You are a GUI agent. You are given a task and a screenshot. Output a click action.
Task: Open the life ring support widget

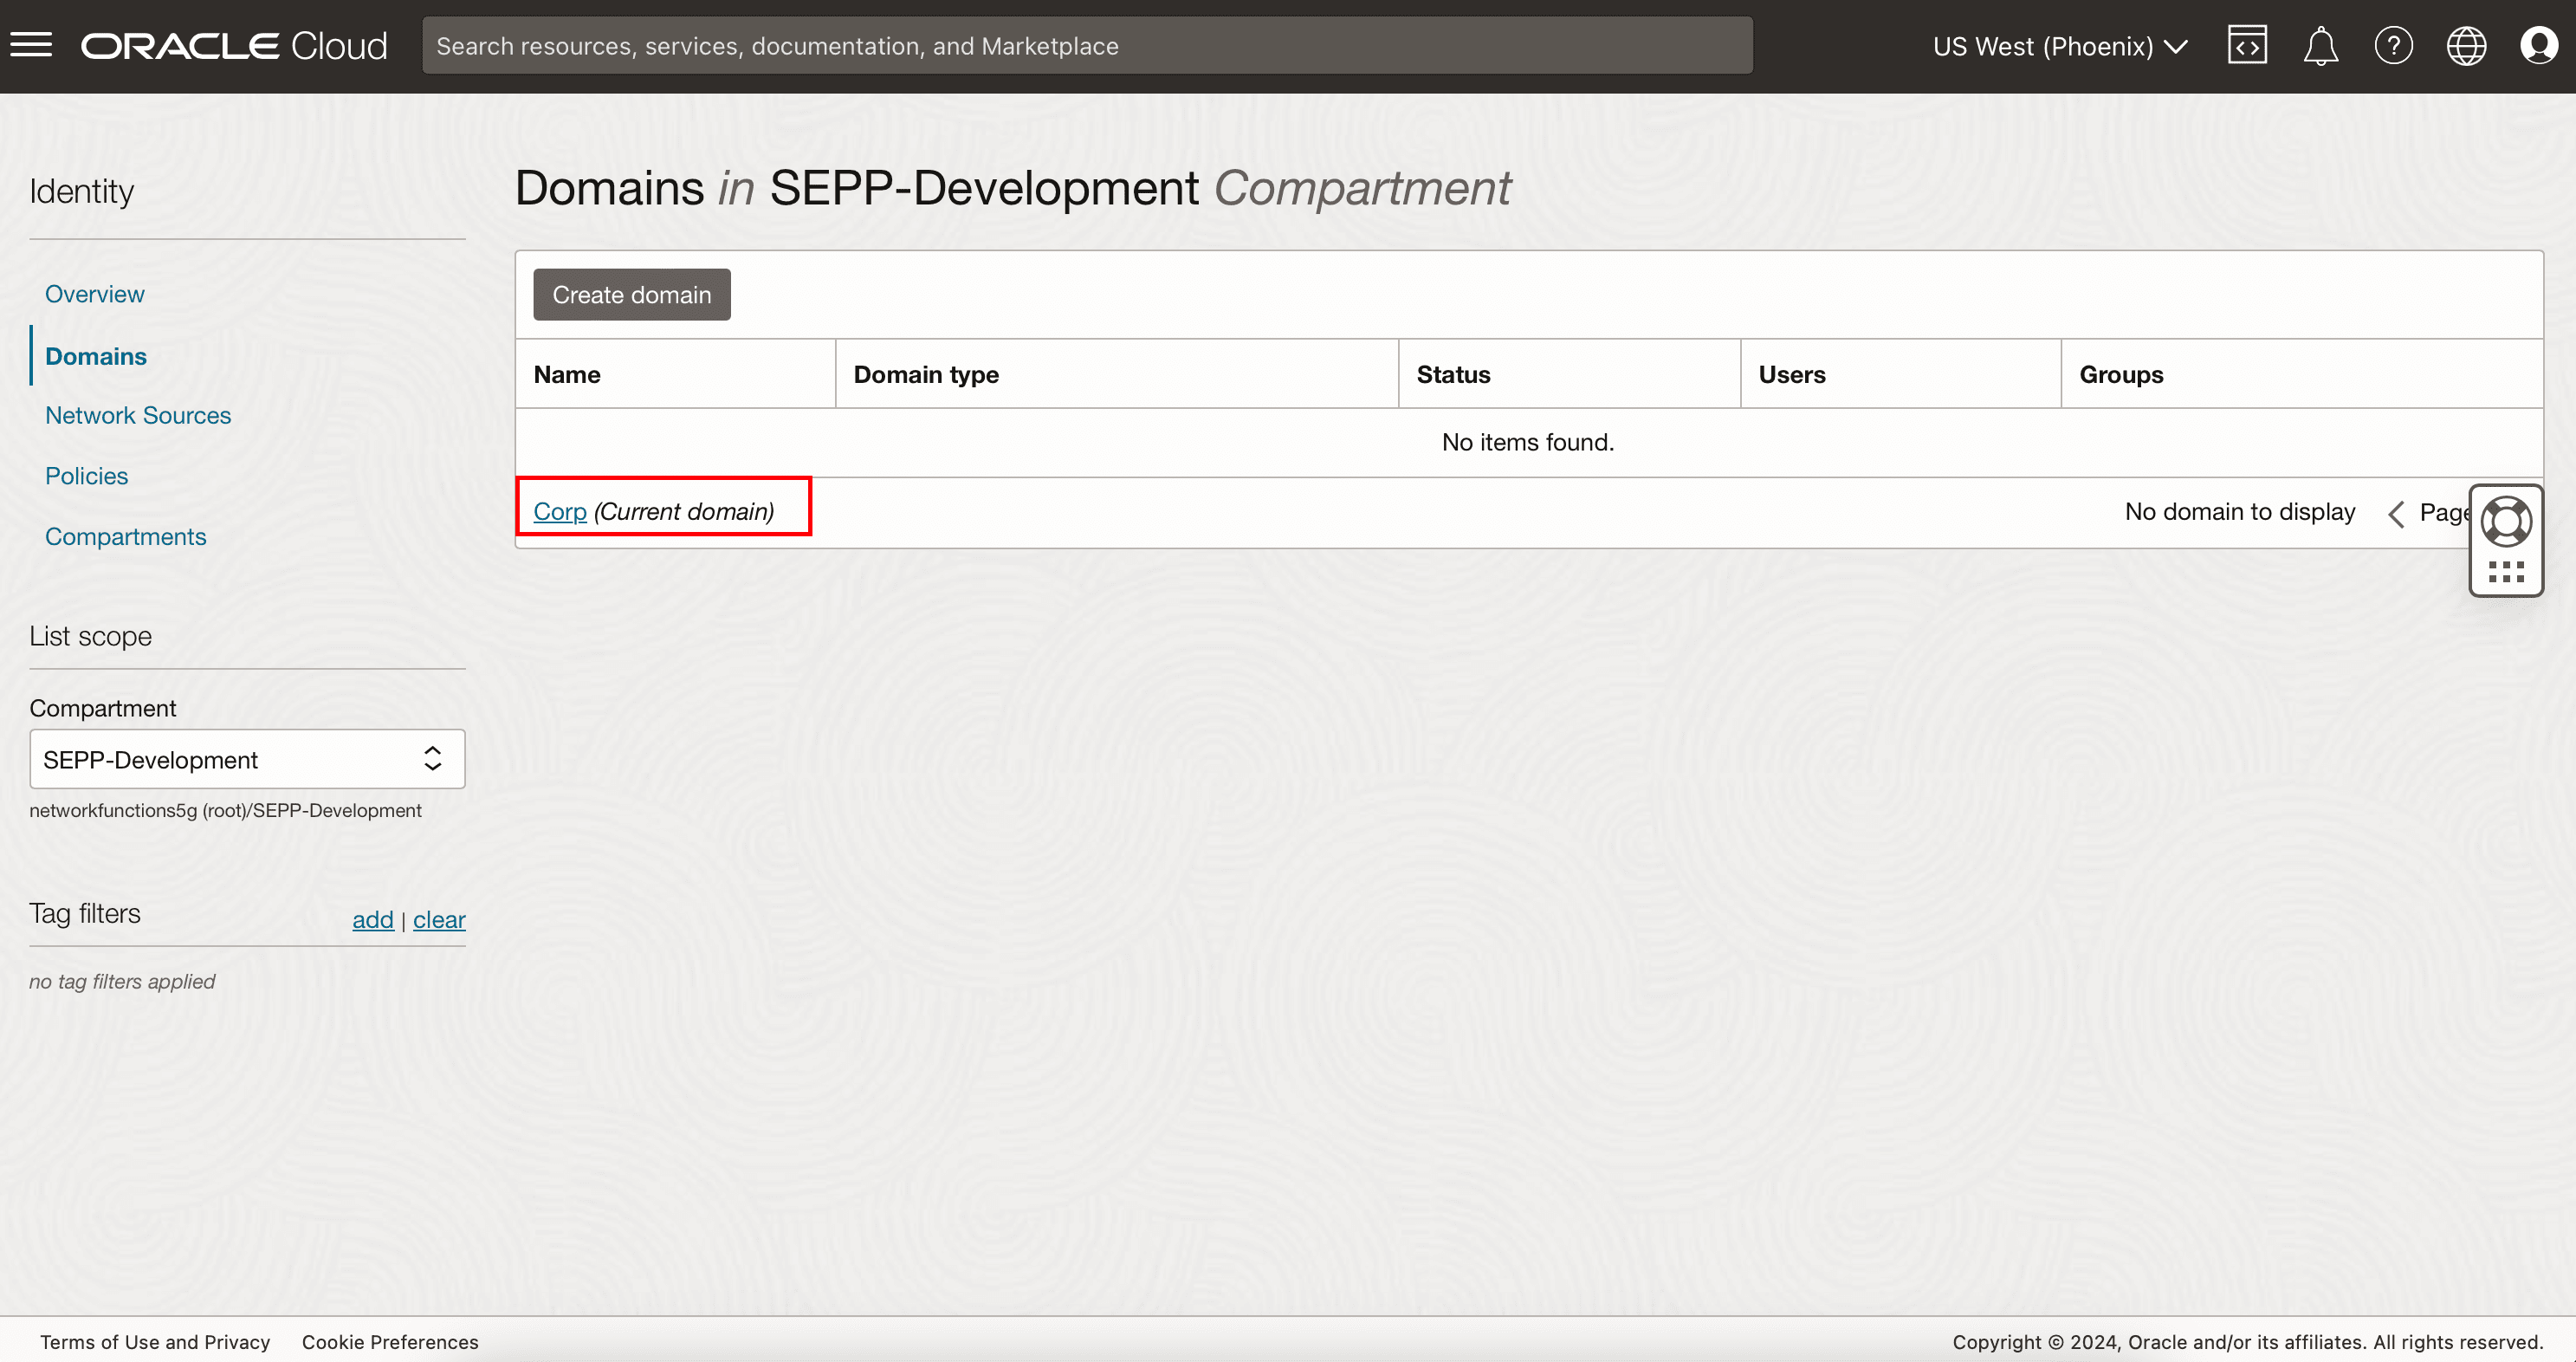tap(2506, 521)
